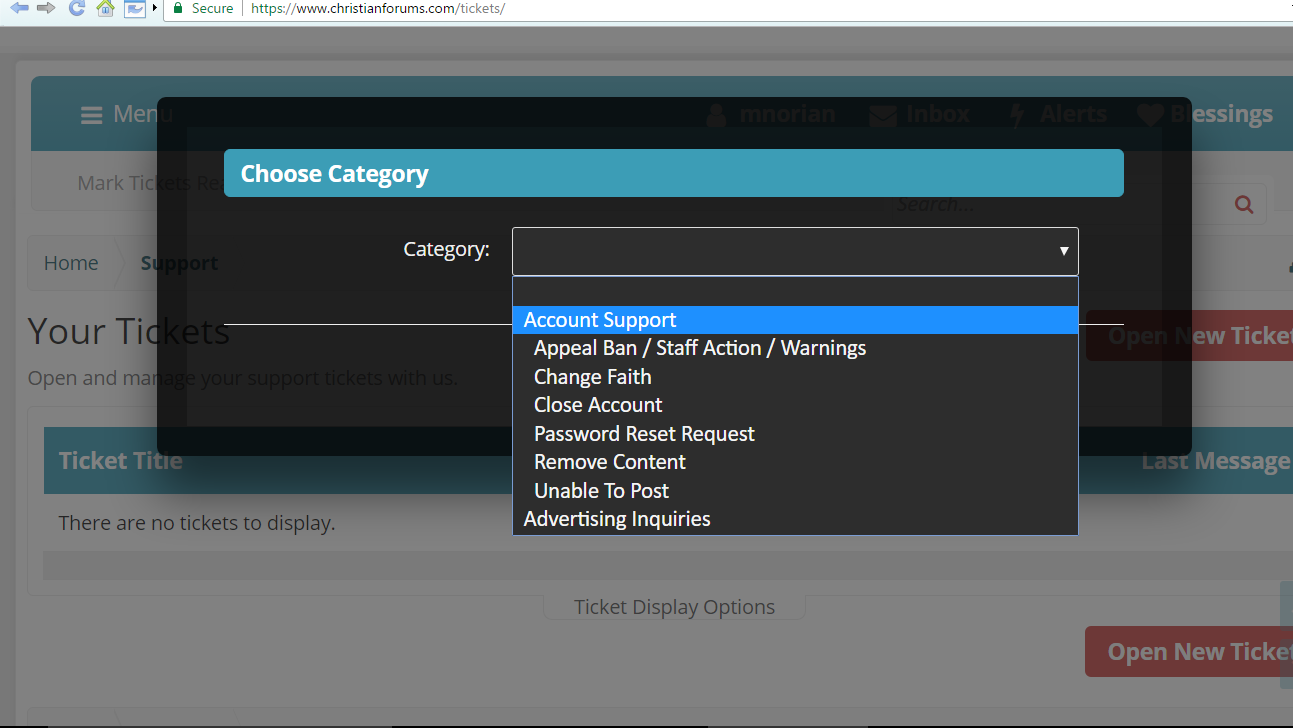The width and height of the screenshot is (1293, 728).
Task: Open the Inbox
Action: tap(919, 114)
